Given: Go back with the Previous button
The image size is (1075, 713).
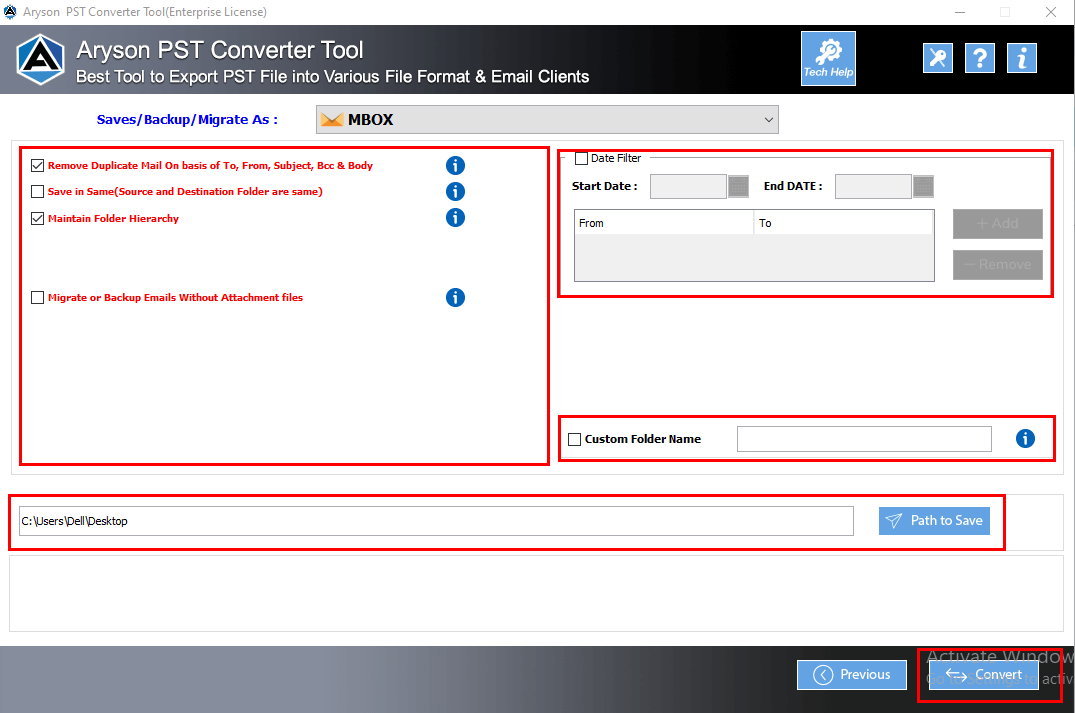Looking at the screenshot, I should click(x=851, y=675).
